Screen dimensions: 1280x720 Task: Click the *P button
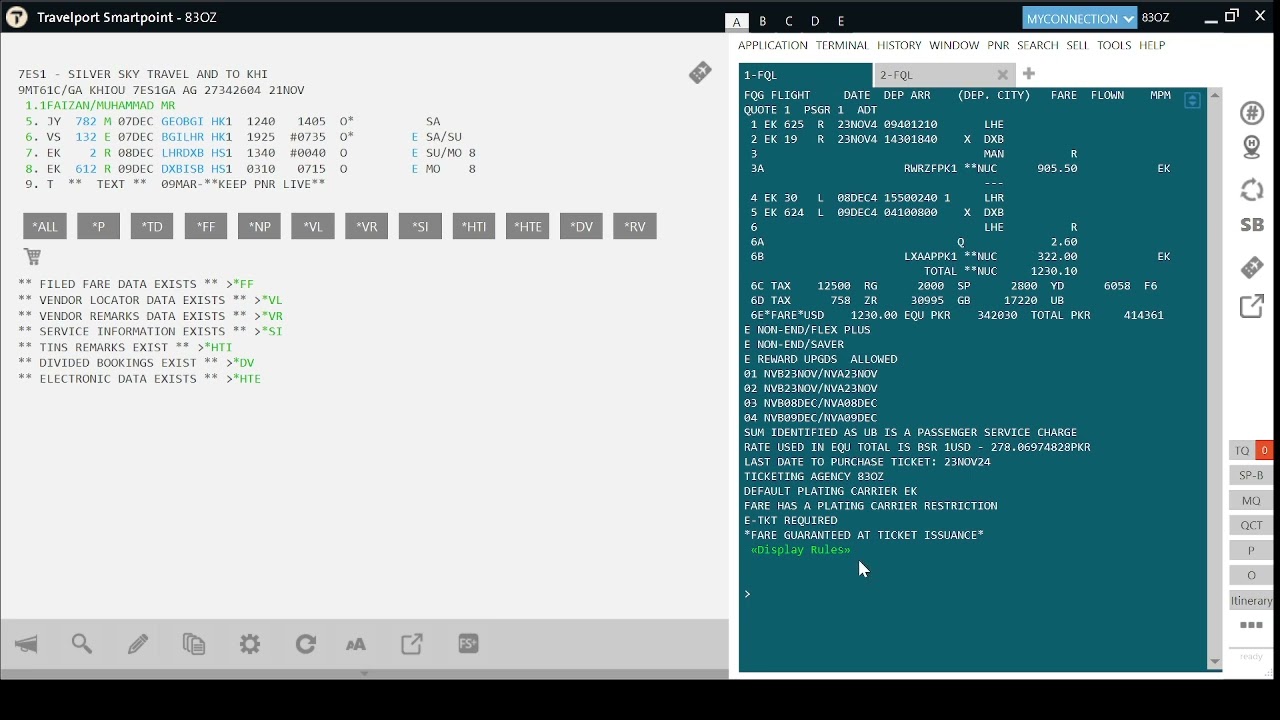point(98,227)
